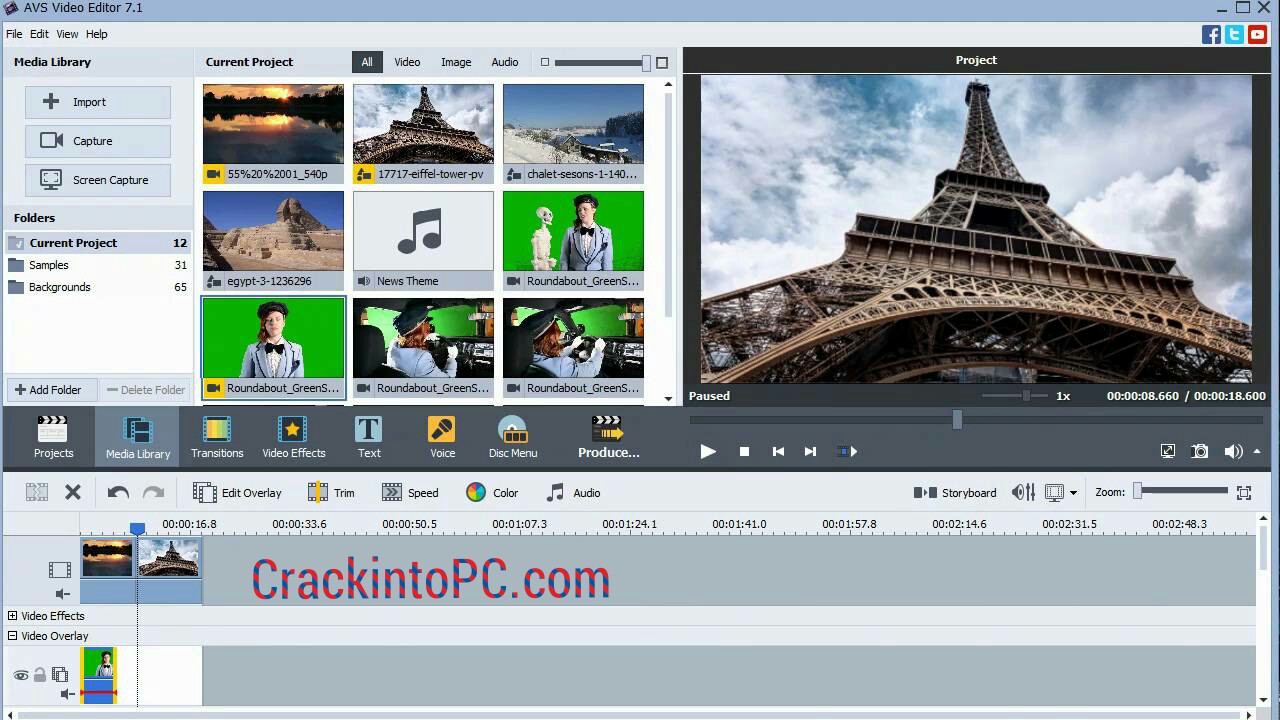Click the Video Overlay track group icon
The width and height of the screenshot is (1280, 720).
pos(60,675)
